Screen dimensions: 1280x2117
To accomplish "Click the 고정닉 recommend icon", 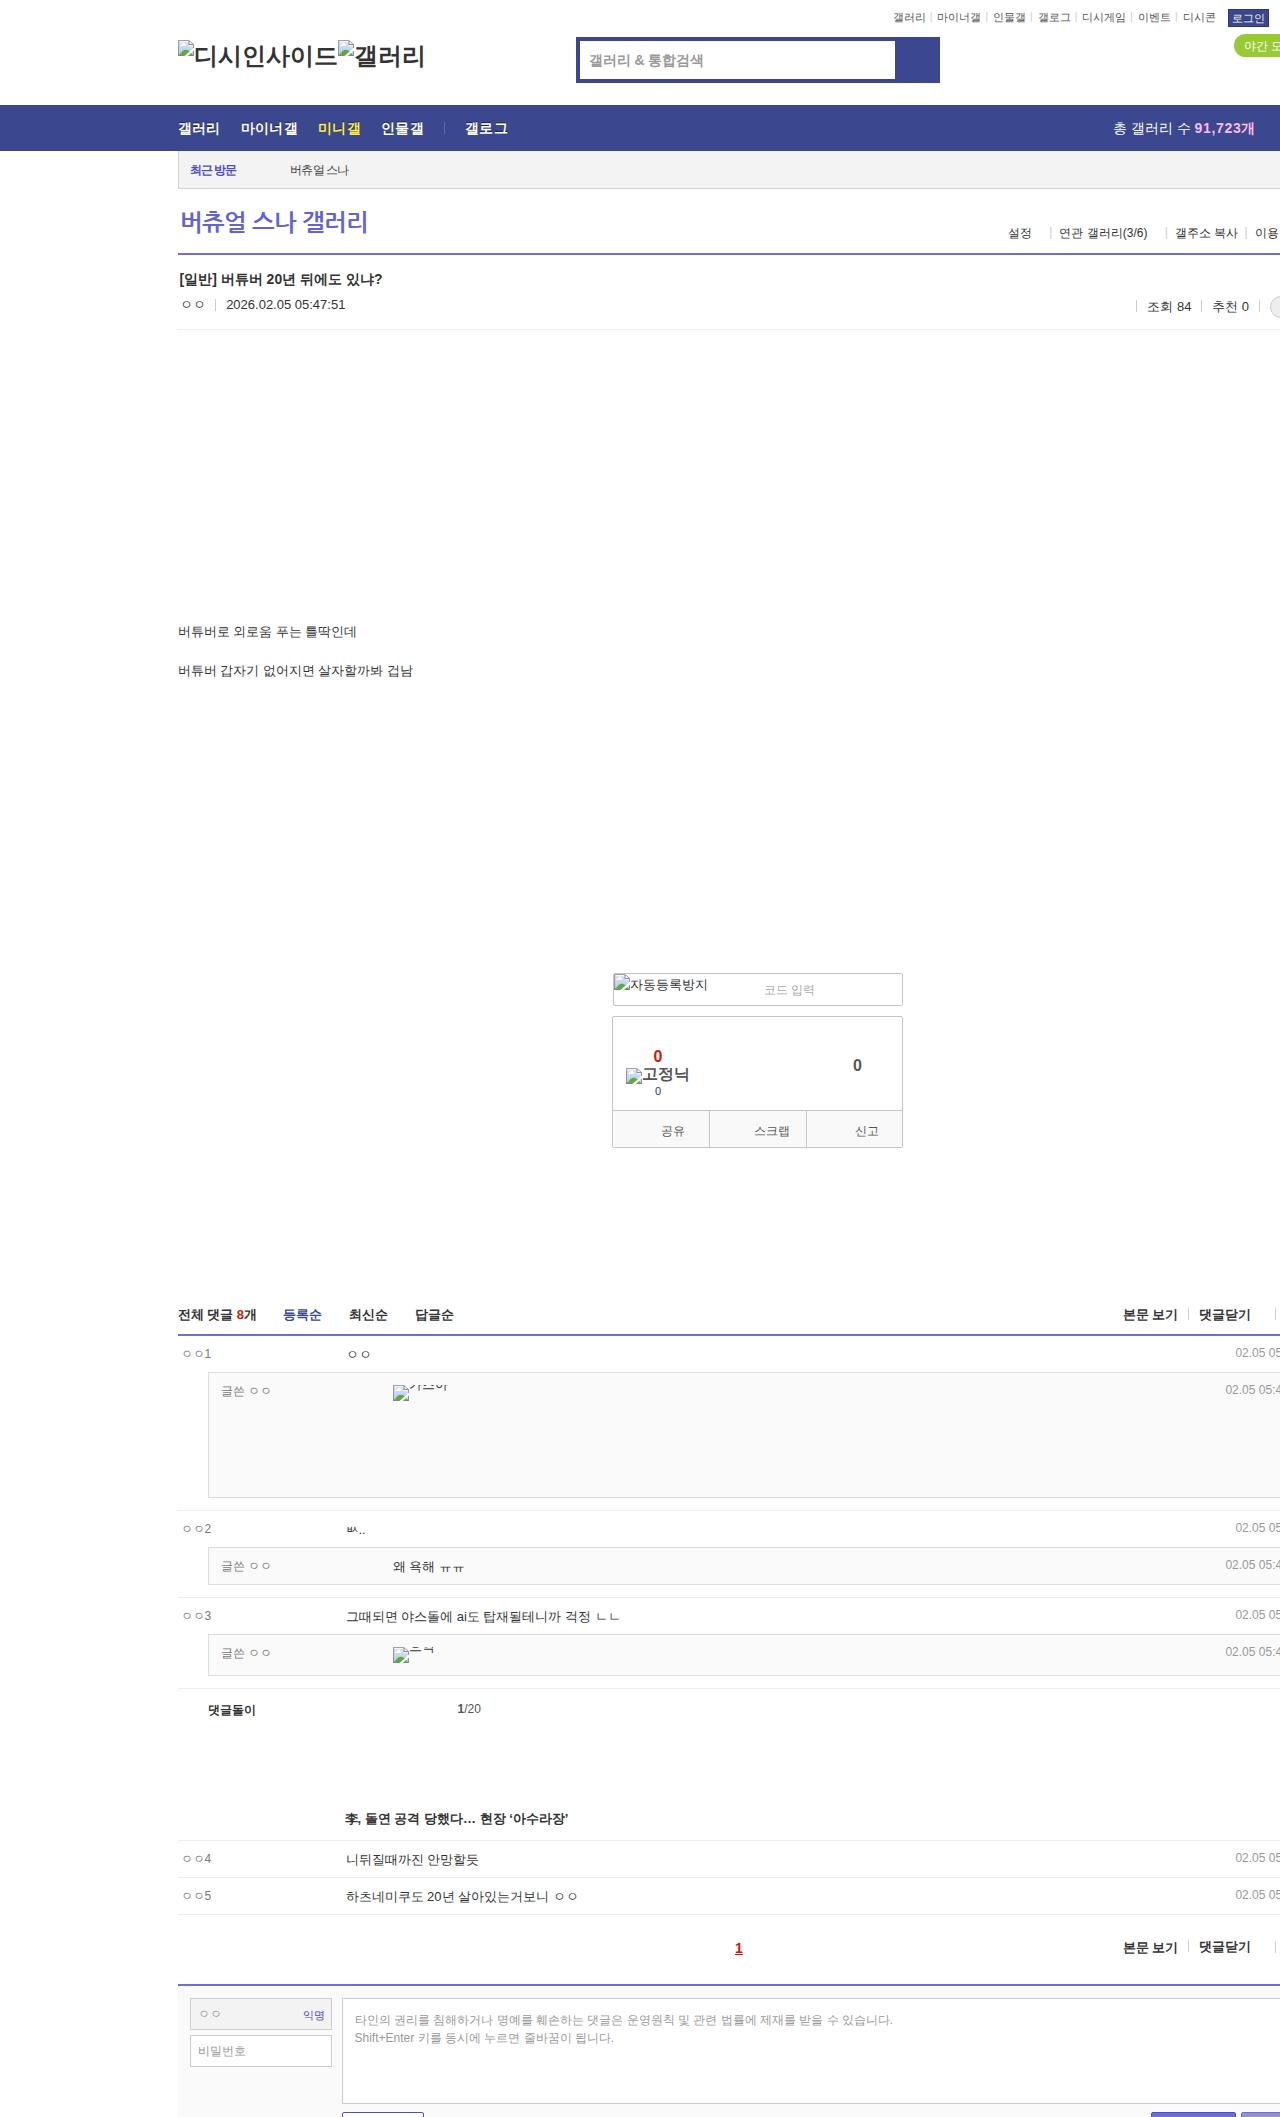I will coord(657,1075).
